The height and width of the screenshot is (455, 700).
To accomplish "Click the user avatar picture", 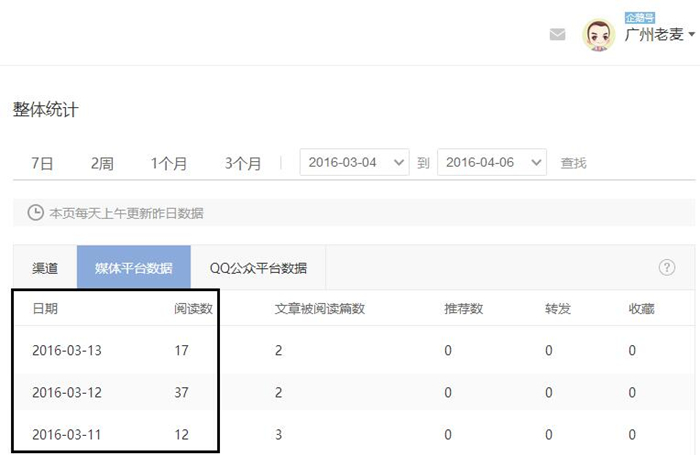I will tap(598, 35).
